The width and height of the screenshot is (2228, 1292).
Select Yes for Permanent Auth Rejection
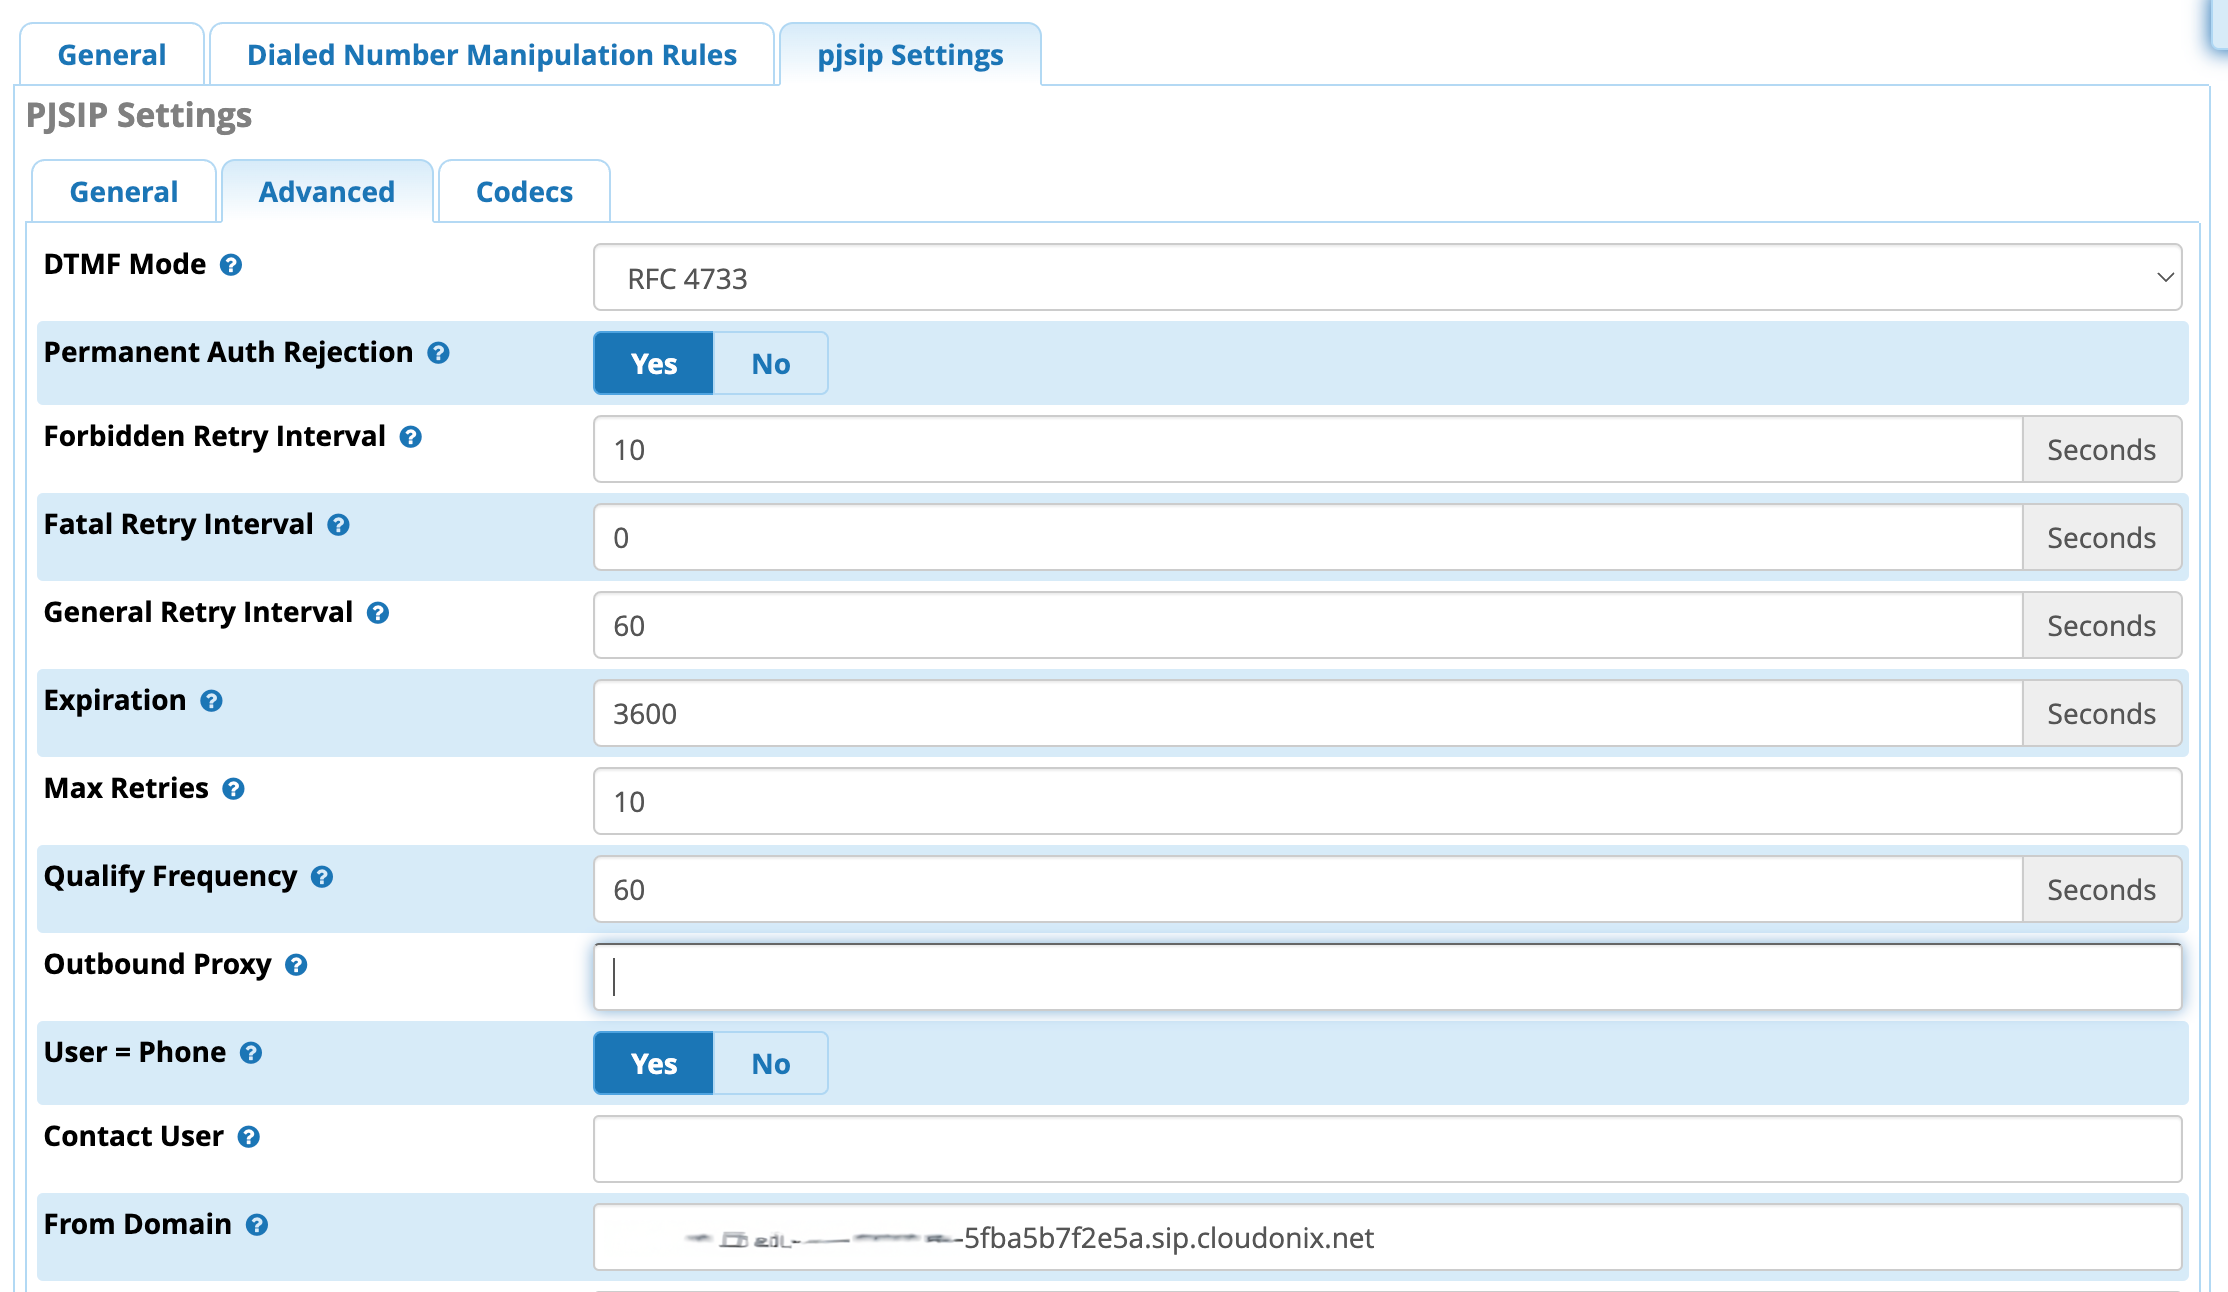[654, 363]
